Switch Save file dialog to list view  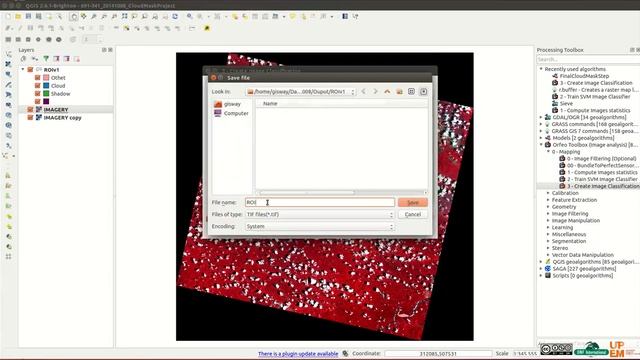pyautogui.click(x=411, y=91)
